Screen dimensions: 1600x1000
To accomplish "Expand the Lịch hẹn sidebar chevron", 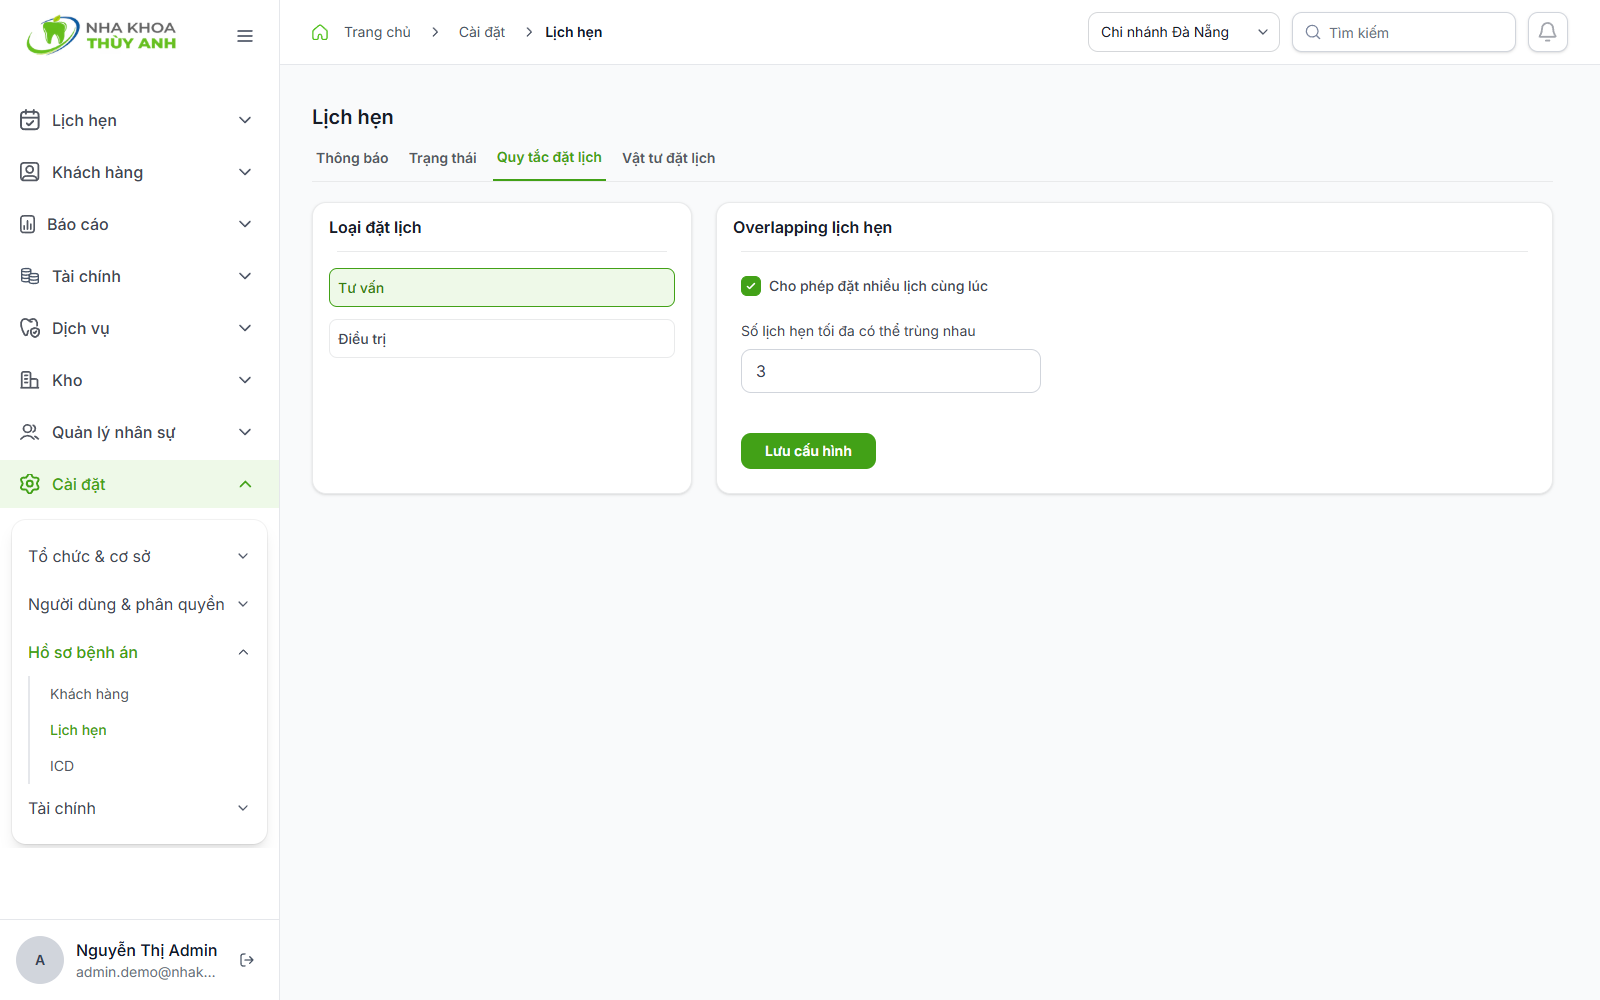I will pyautogui.click(x=245, y=120).
